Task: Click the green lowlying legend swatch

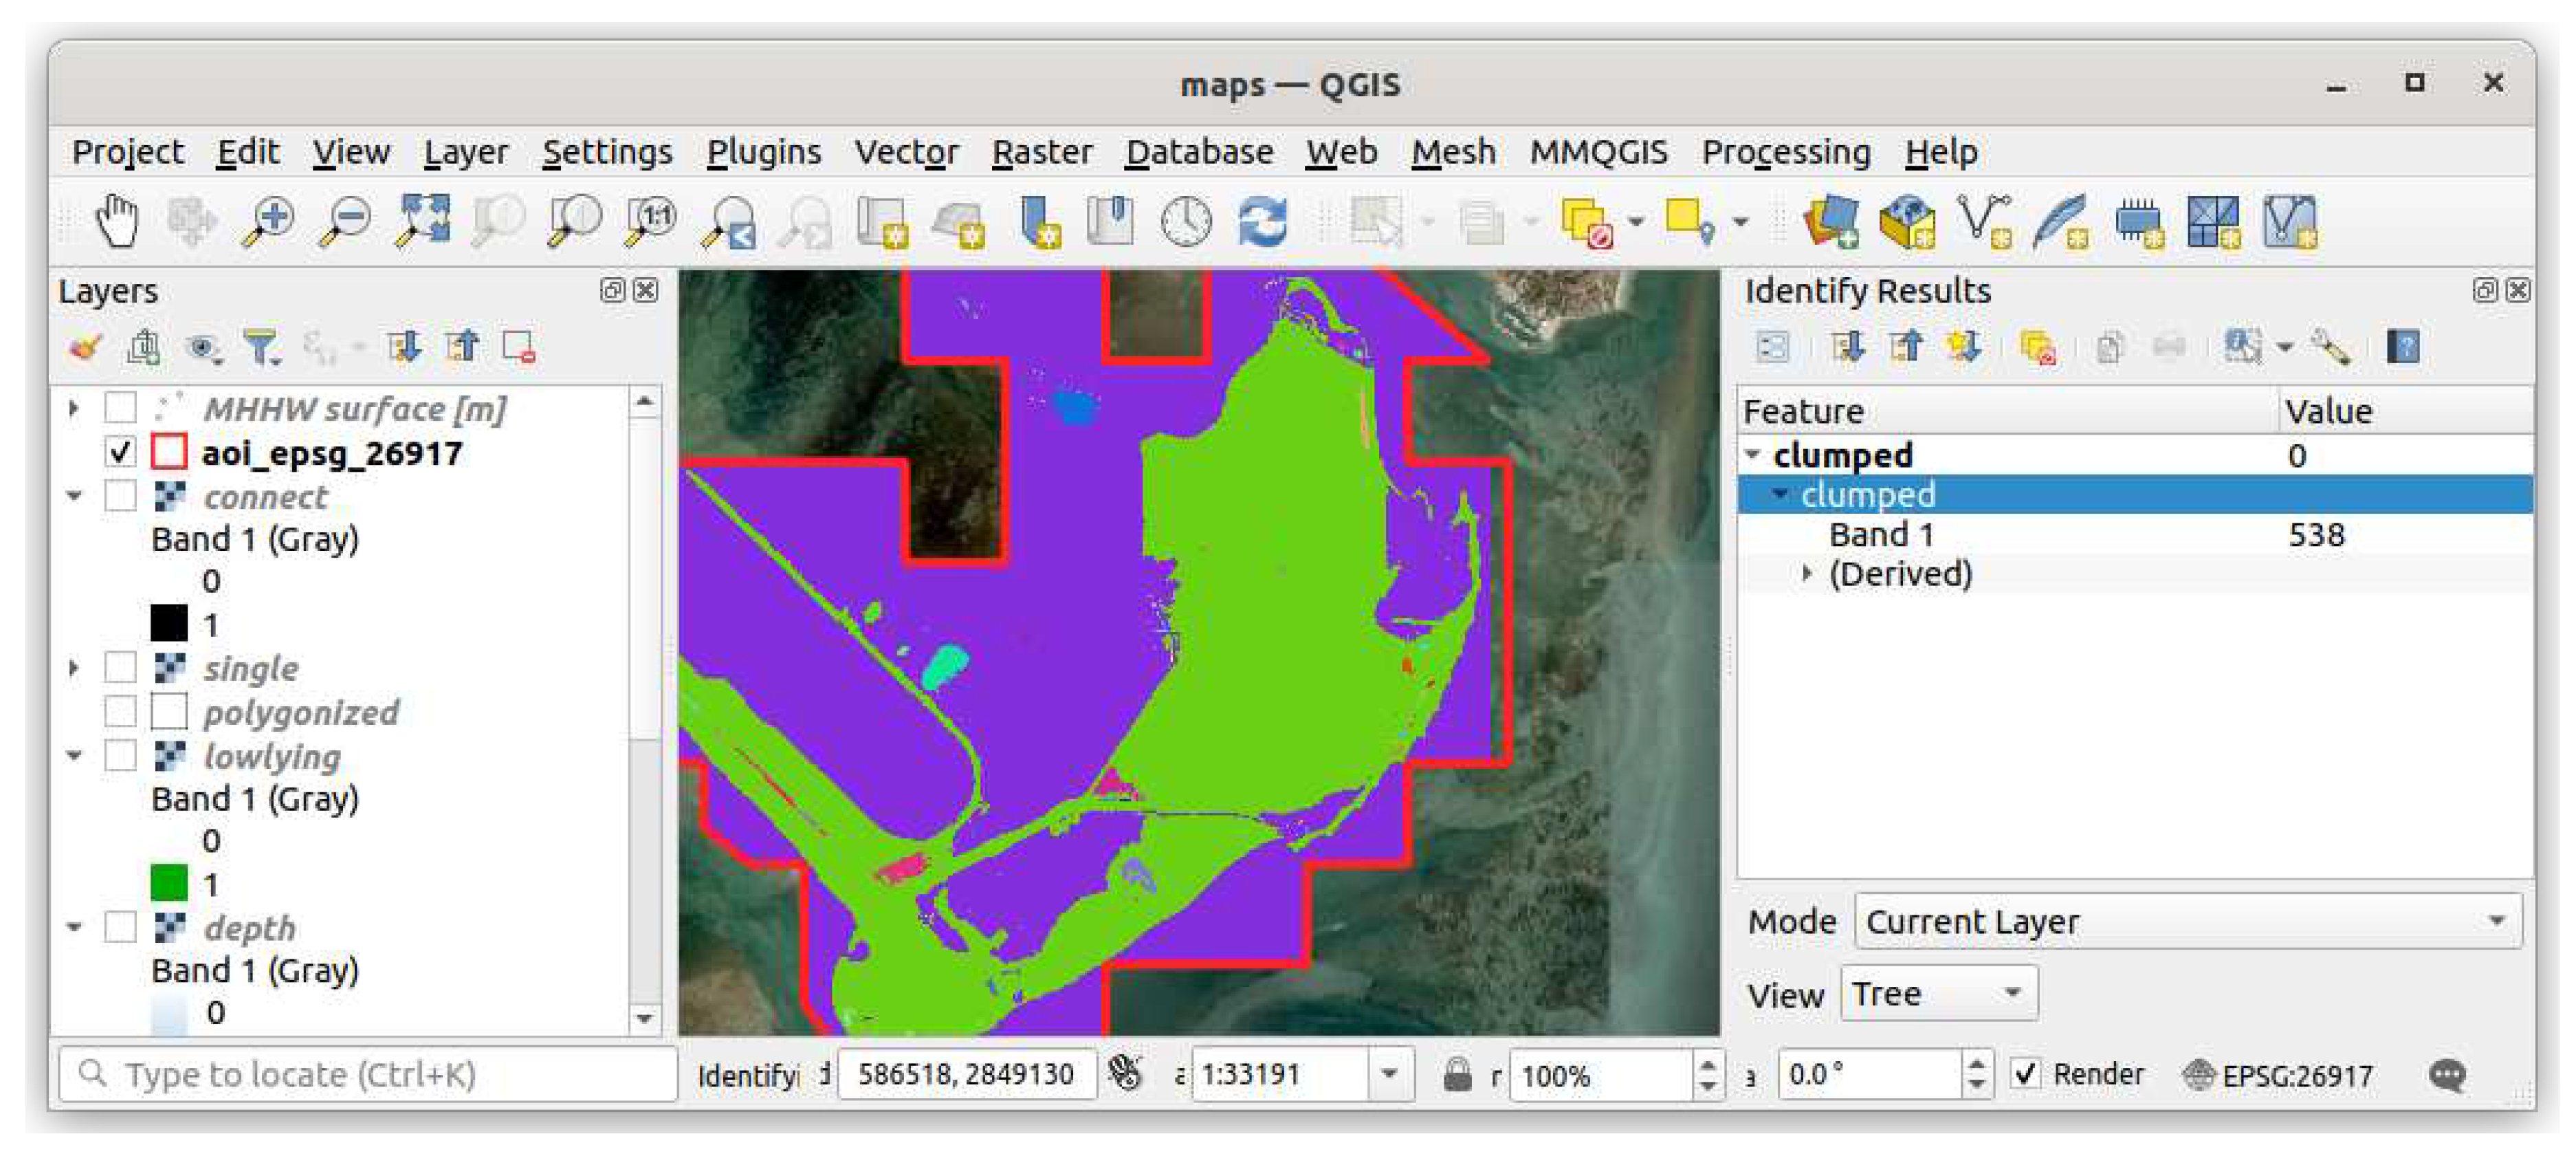Action: tap(169, 883)
